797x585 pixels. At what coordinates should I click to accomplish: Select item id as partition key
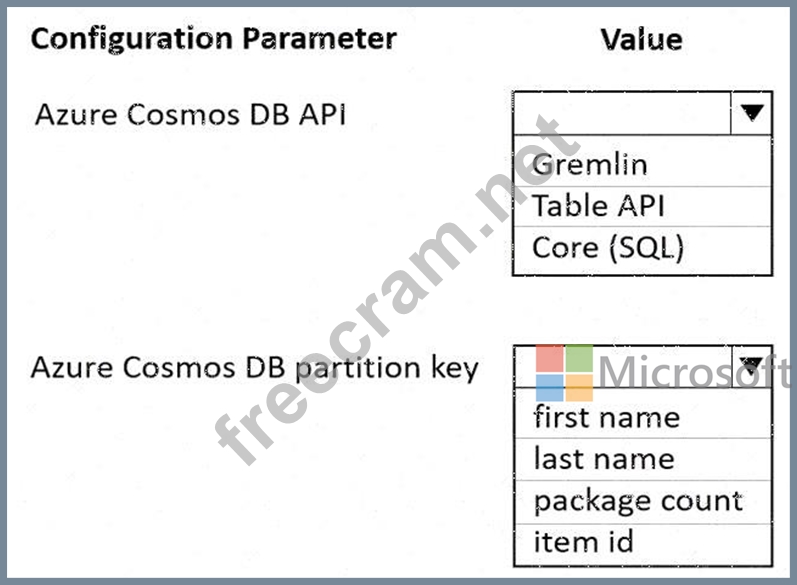pos(643,543)
